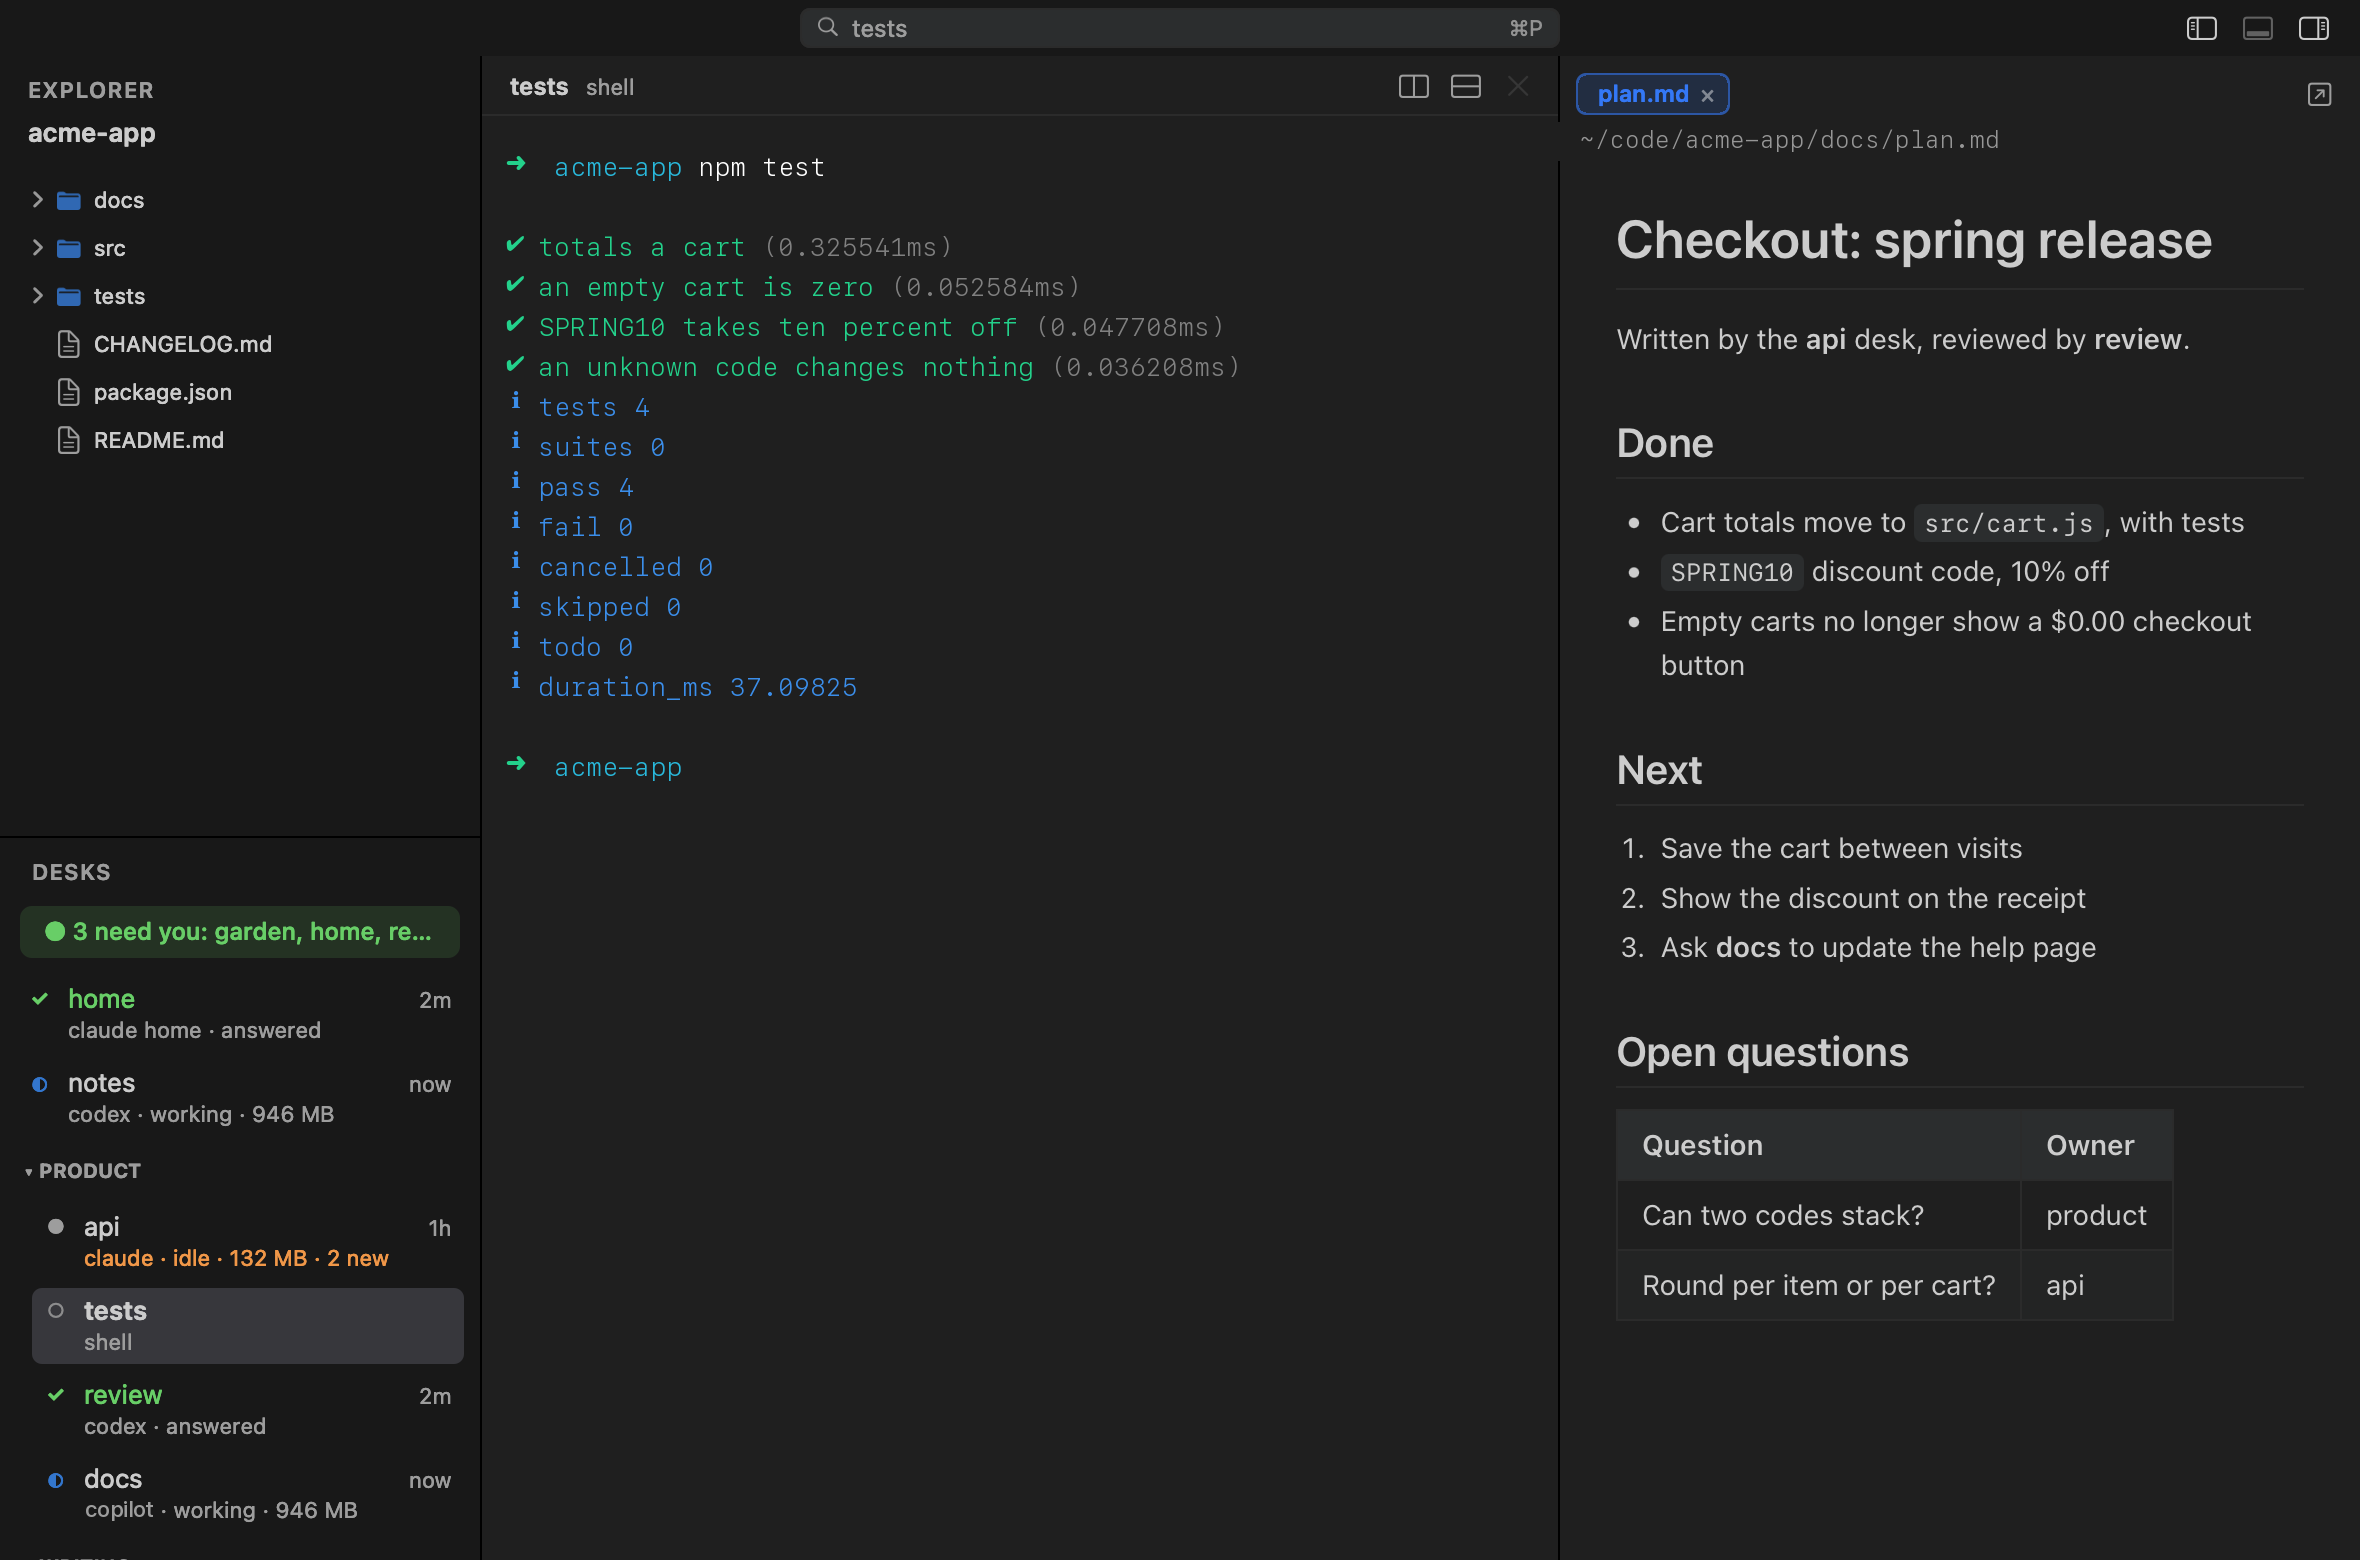Viewport: 2360px width, 1560px height.
Task: Click the acme-app project name
Action: 91,133
